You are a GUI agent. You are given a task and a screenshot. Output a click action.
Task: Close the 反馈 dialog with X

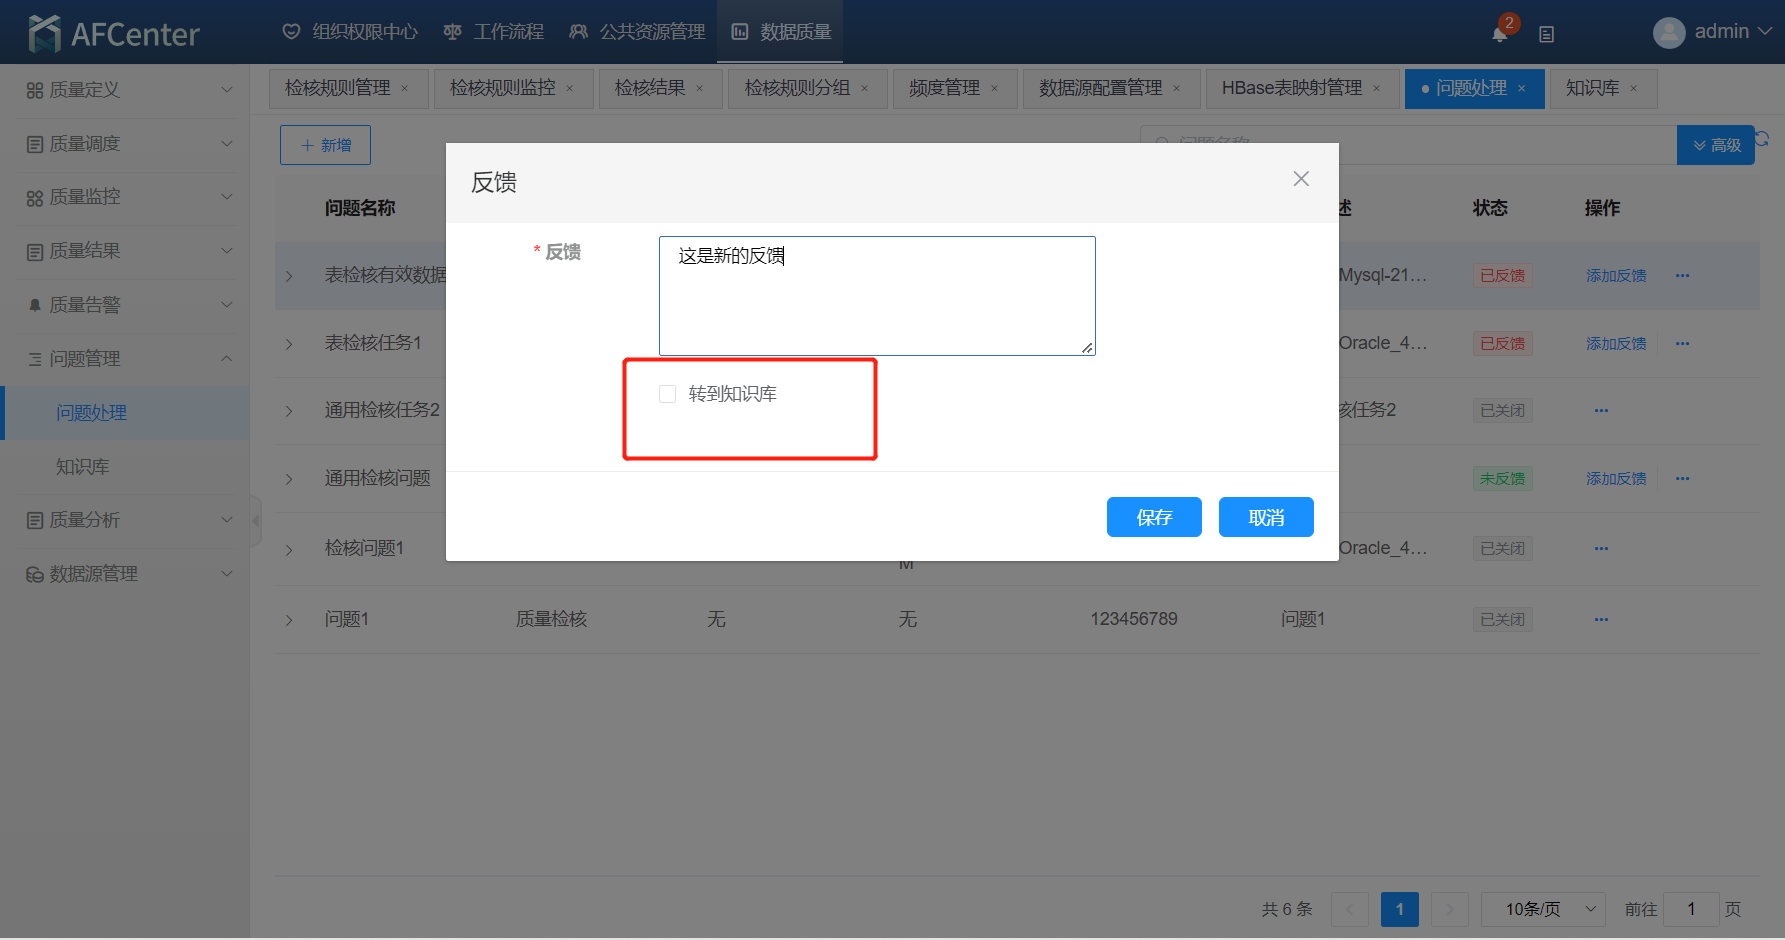click(x=1300, y=179)
